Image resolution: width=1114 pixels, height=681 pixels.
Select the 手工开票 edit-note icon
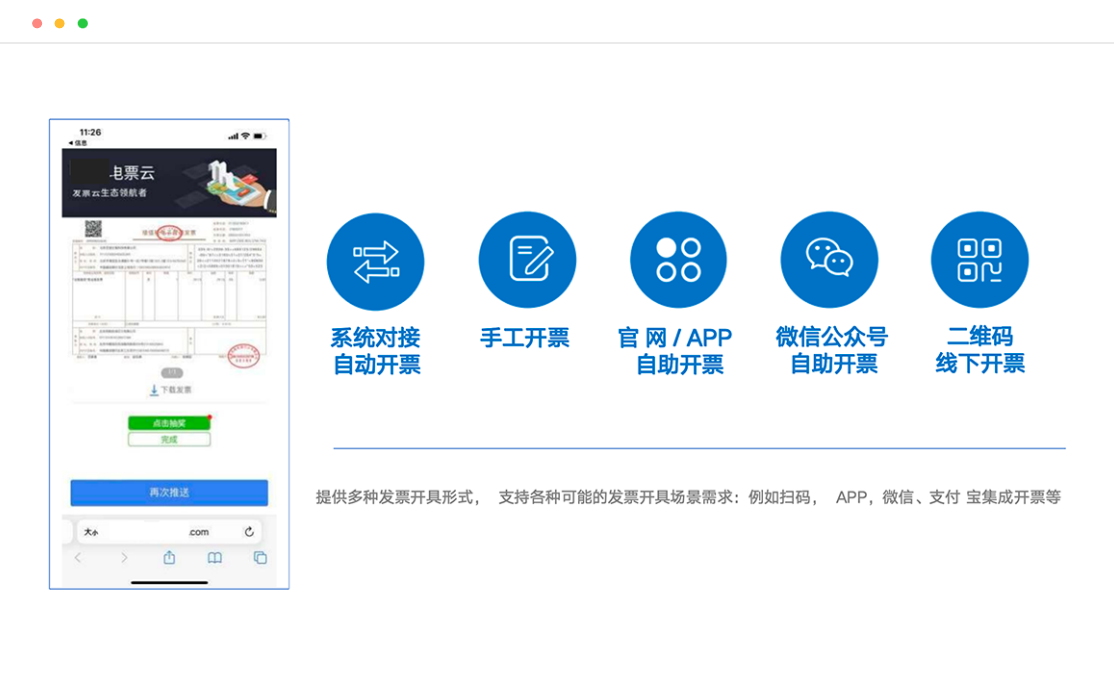click(527, 260)
